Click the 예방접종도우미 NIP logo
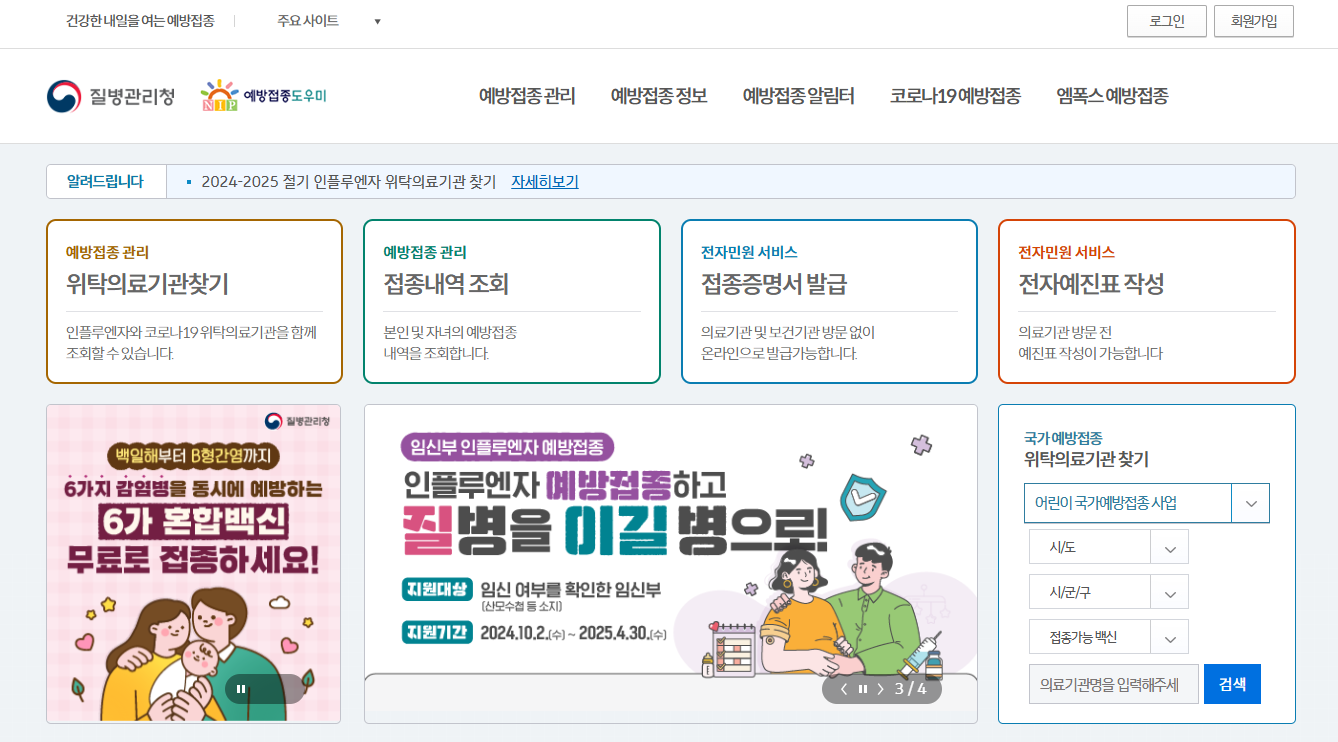This screenshot has height=742, width=1338. [x=263, y=96]
